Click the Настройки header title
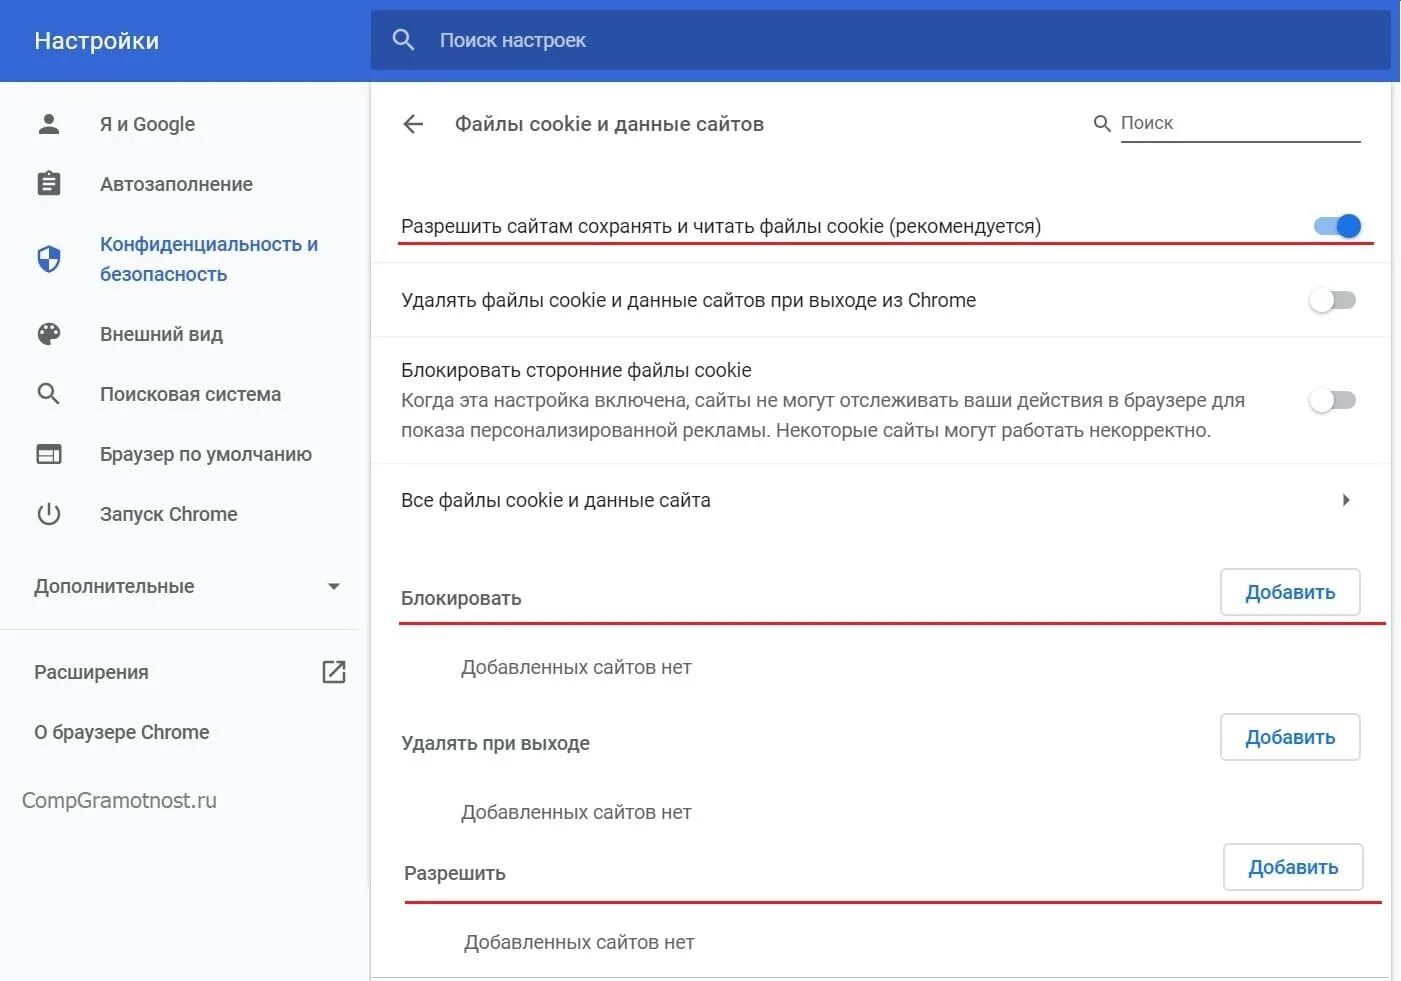This screenshot has width=1401, height=981. (x=96, y=41)
